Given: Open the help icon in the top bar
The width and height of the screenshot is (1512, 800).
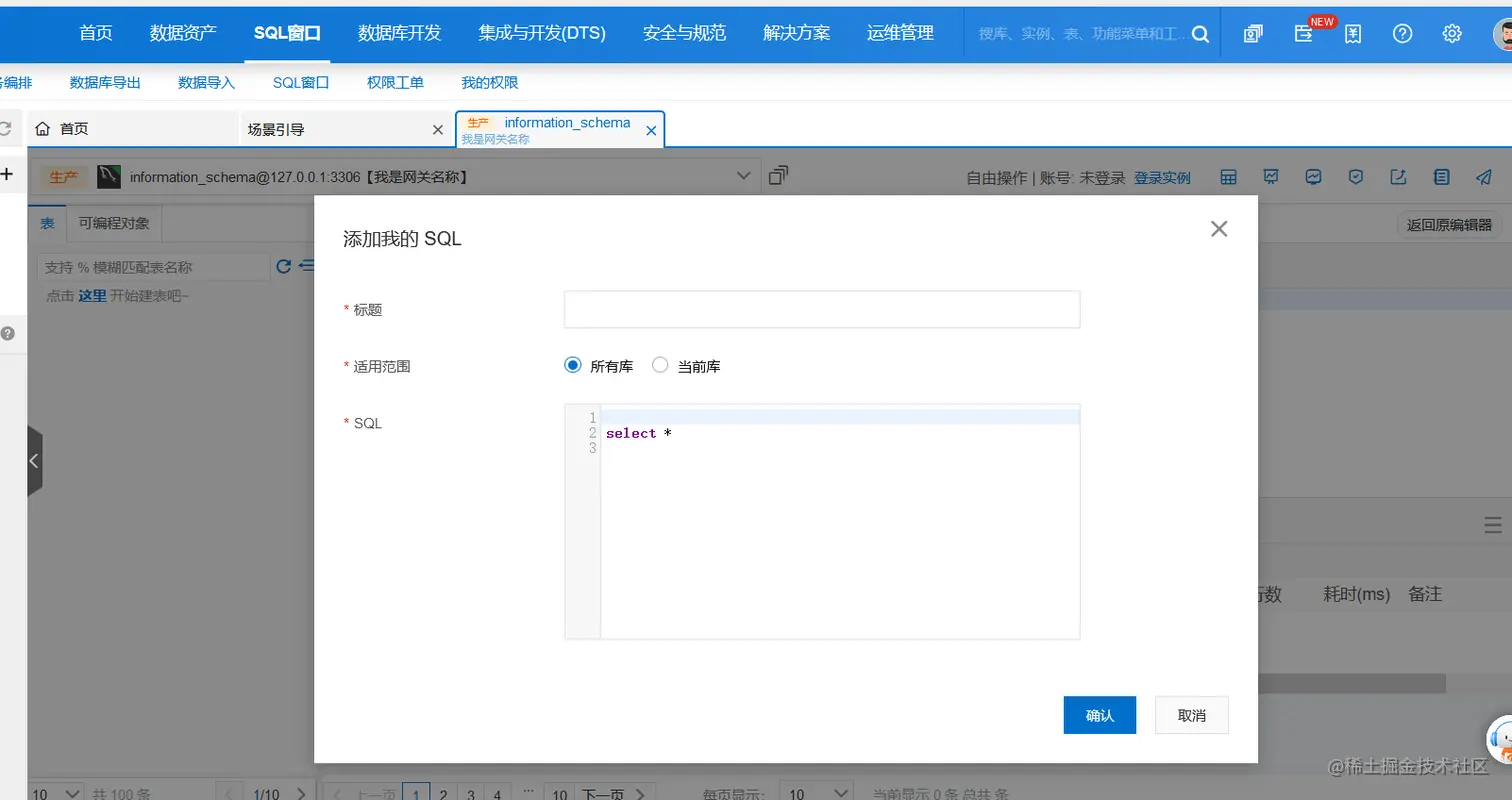Looking at the screenshot, I should 1402,33.
